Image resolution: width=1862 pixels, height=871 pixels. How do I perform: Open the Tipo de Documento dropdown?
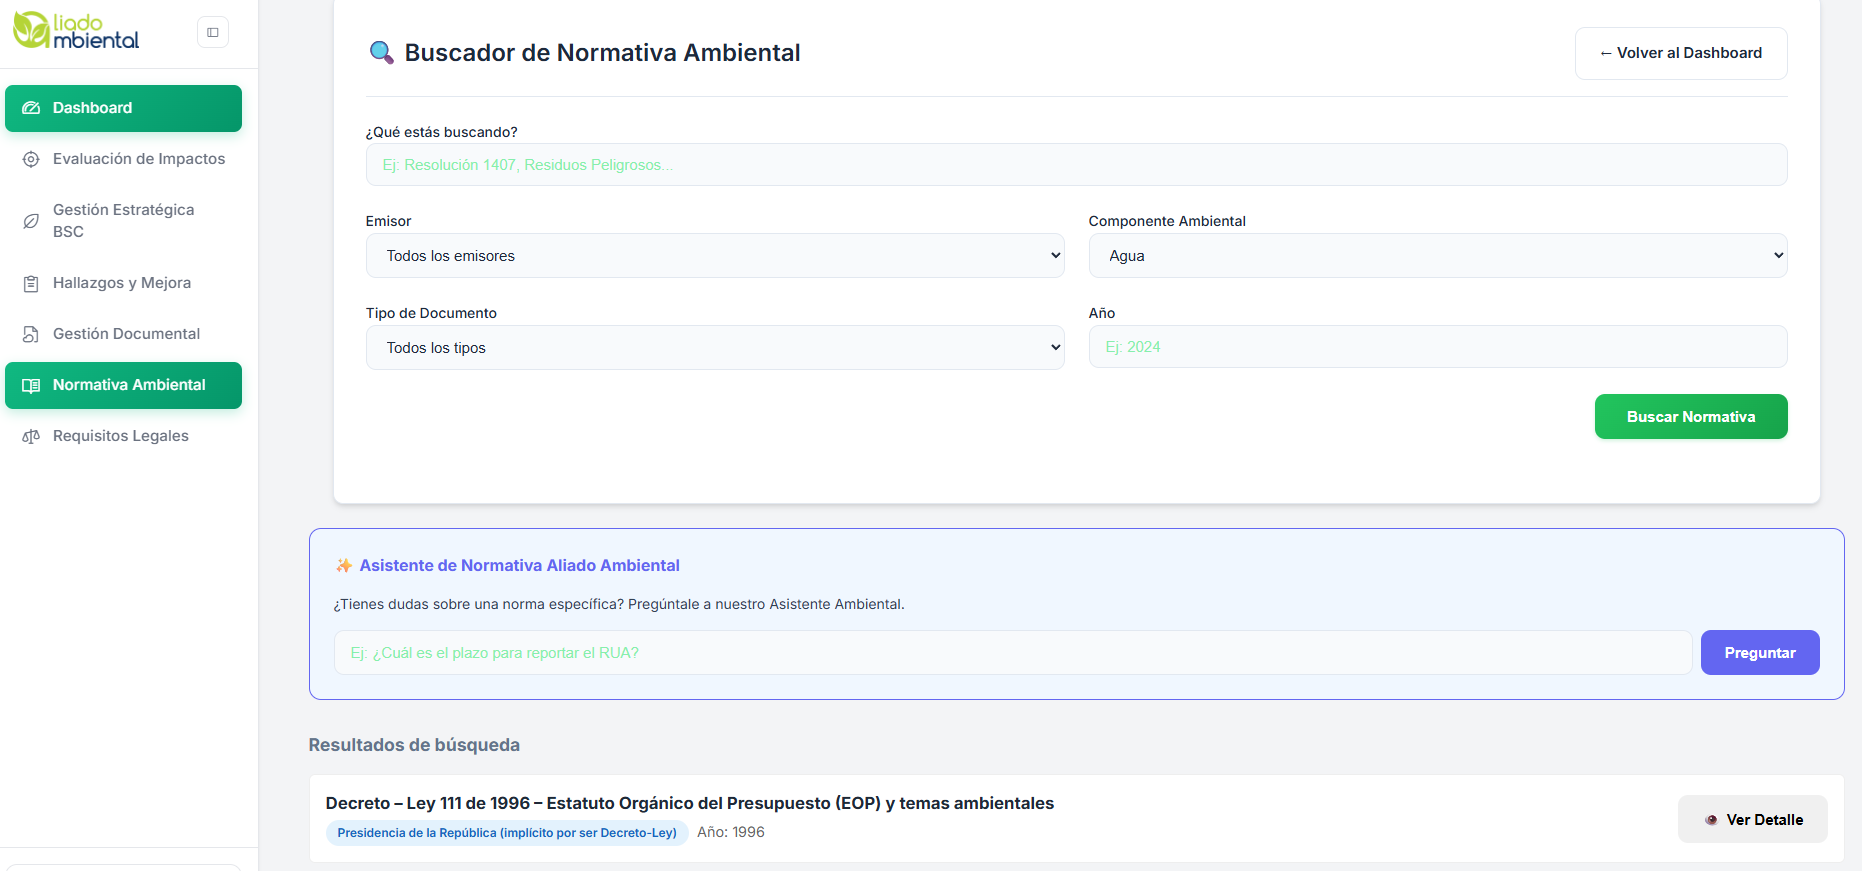714,348
